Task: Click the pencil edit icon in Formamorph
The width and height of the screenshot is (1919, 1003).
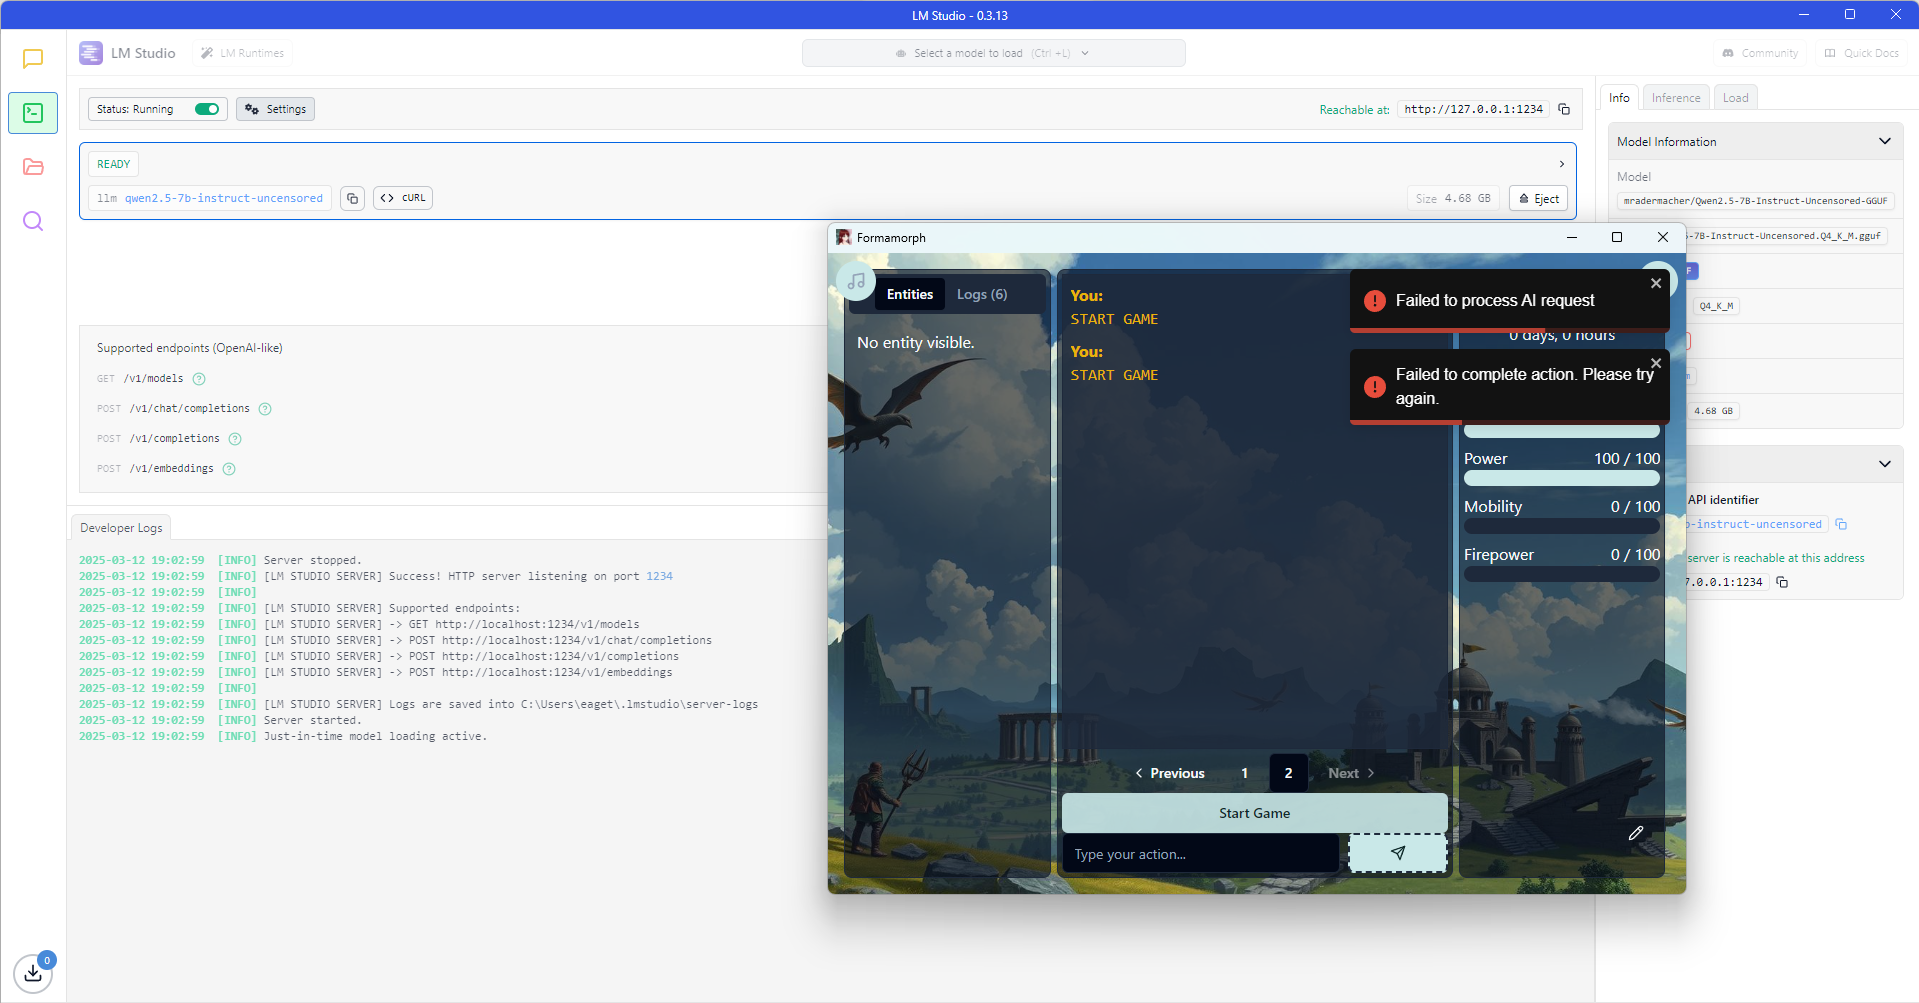Action: 1636,833
